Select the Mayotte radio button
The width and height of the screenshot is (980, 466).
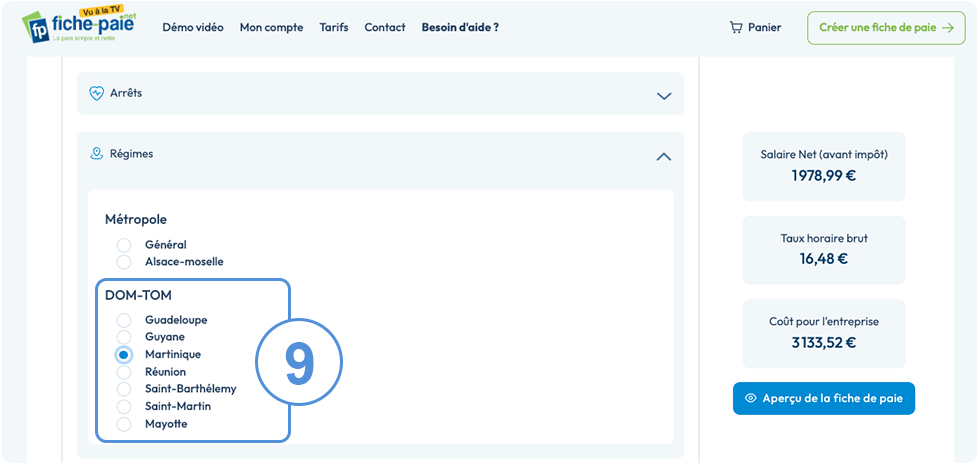(124, 424)
